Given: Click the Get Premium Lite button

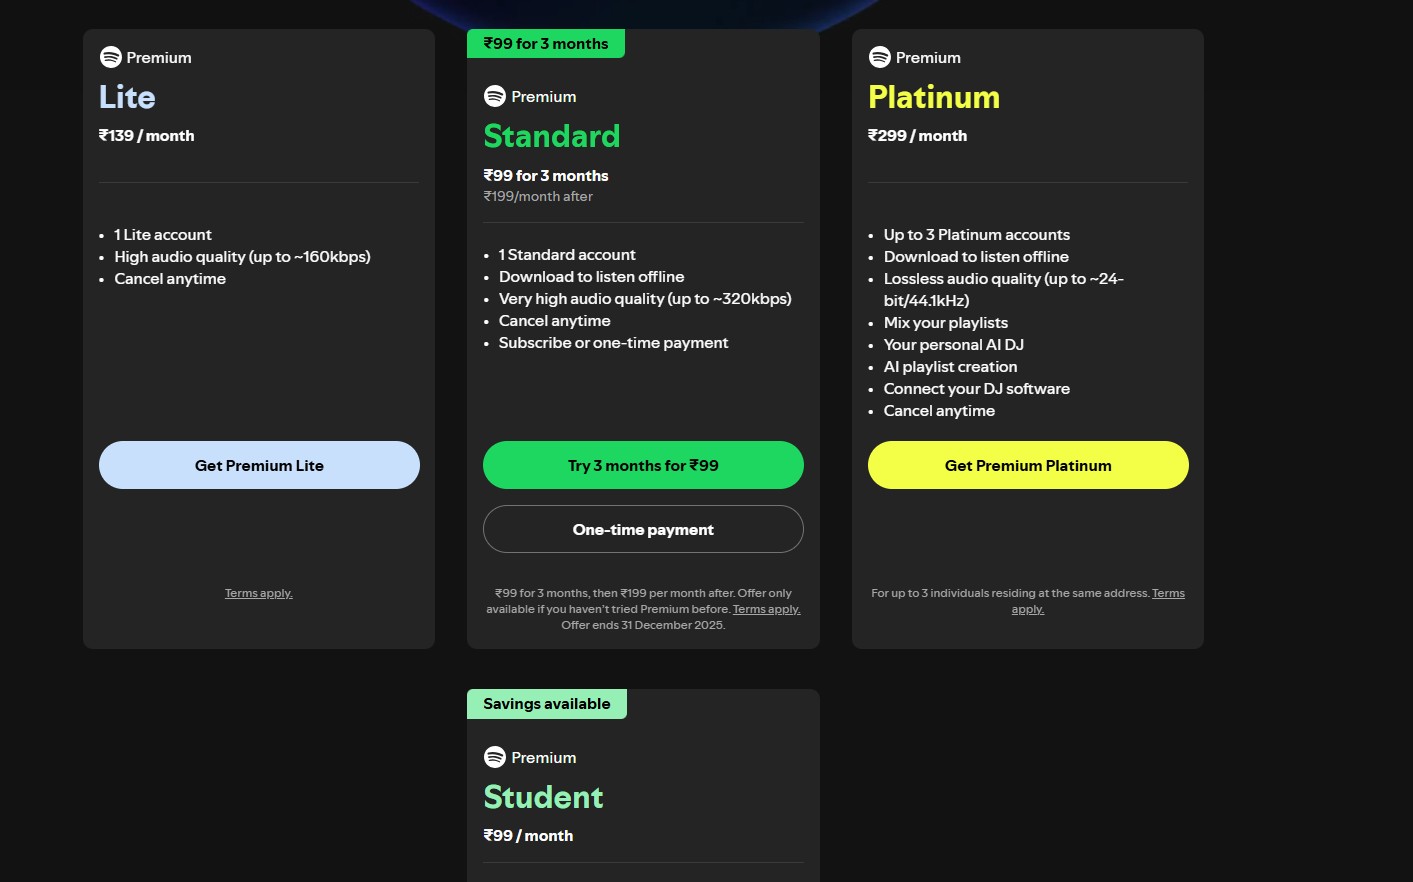Looking at the screenshot, I should [x=258, y=465].
